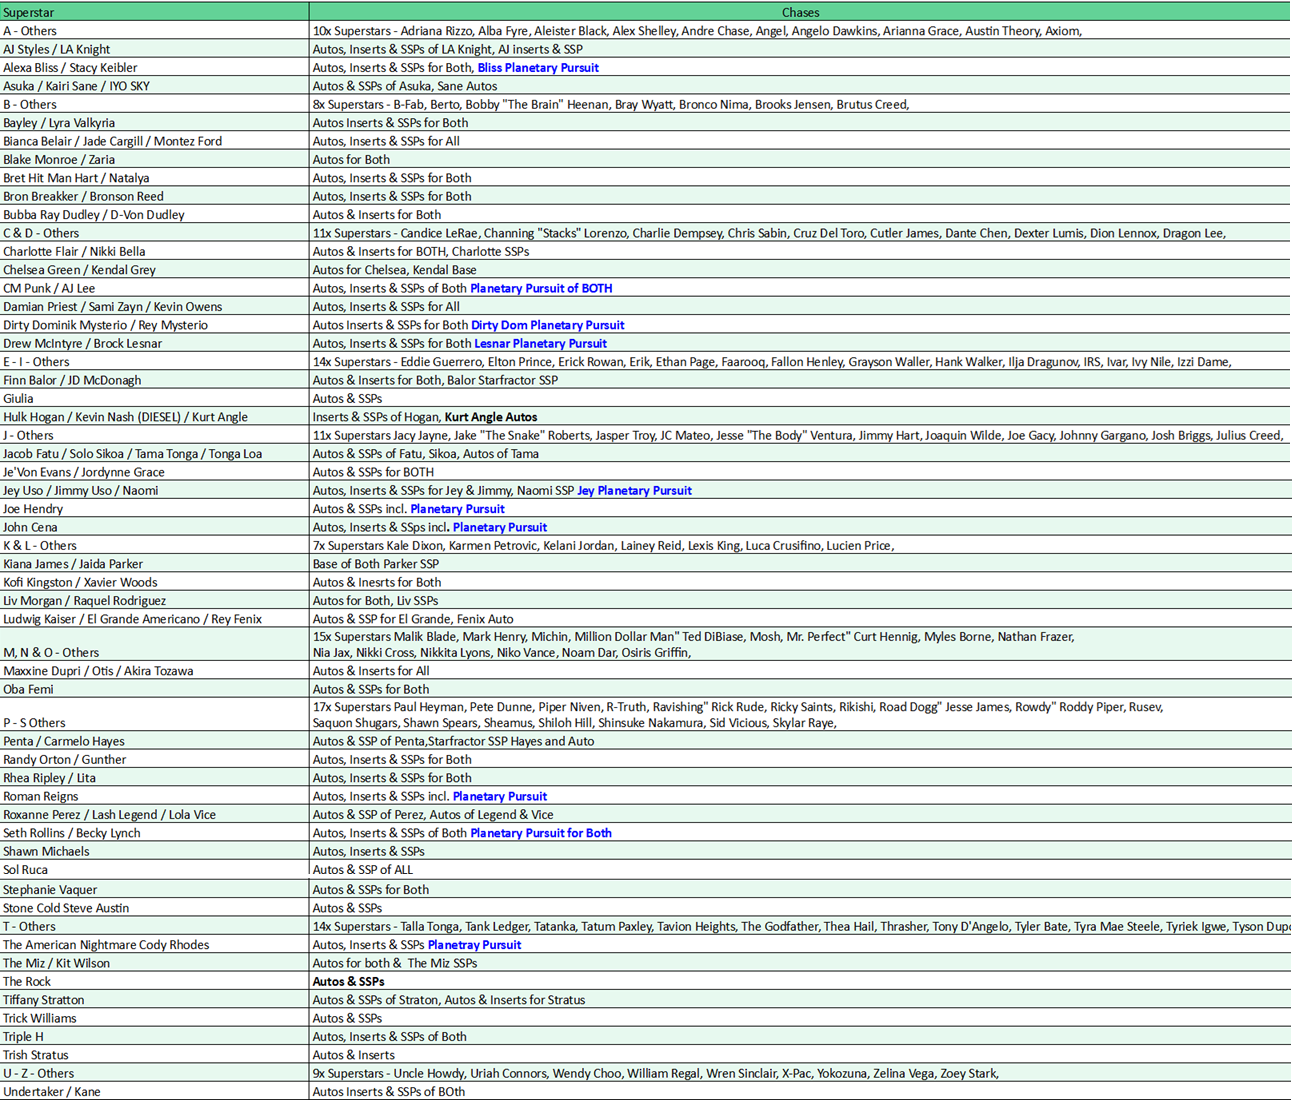Click the Chases cell mentioning "Balor Starfractor SSP"
The image size is (1292, 1104).
[x=800, y=380]
